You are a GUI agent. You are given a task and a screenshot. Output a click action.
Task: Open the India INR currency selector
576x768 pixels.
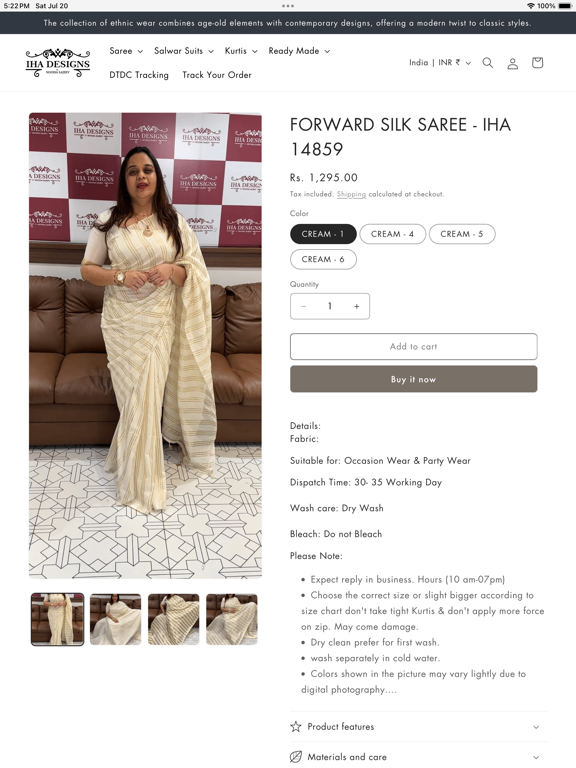[440, 63]
